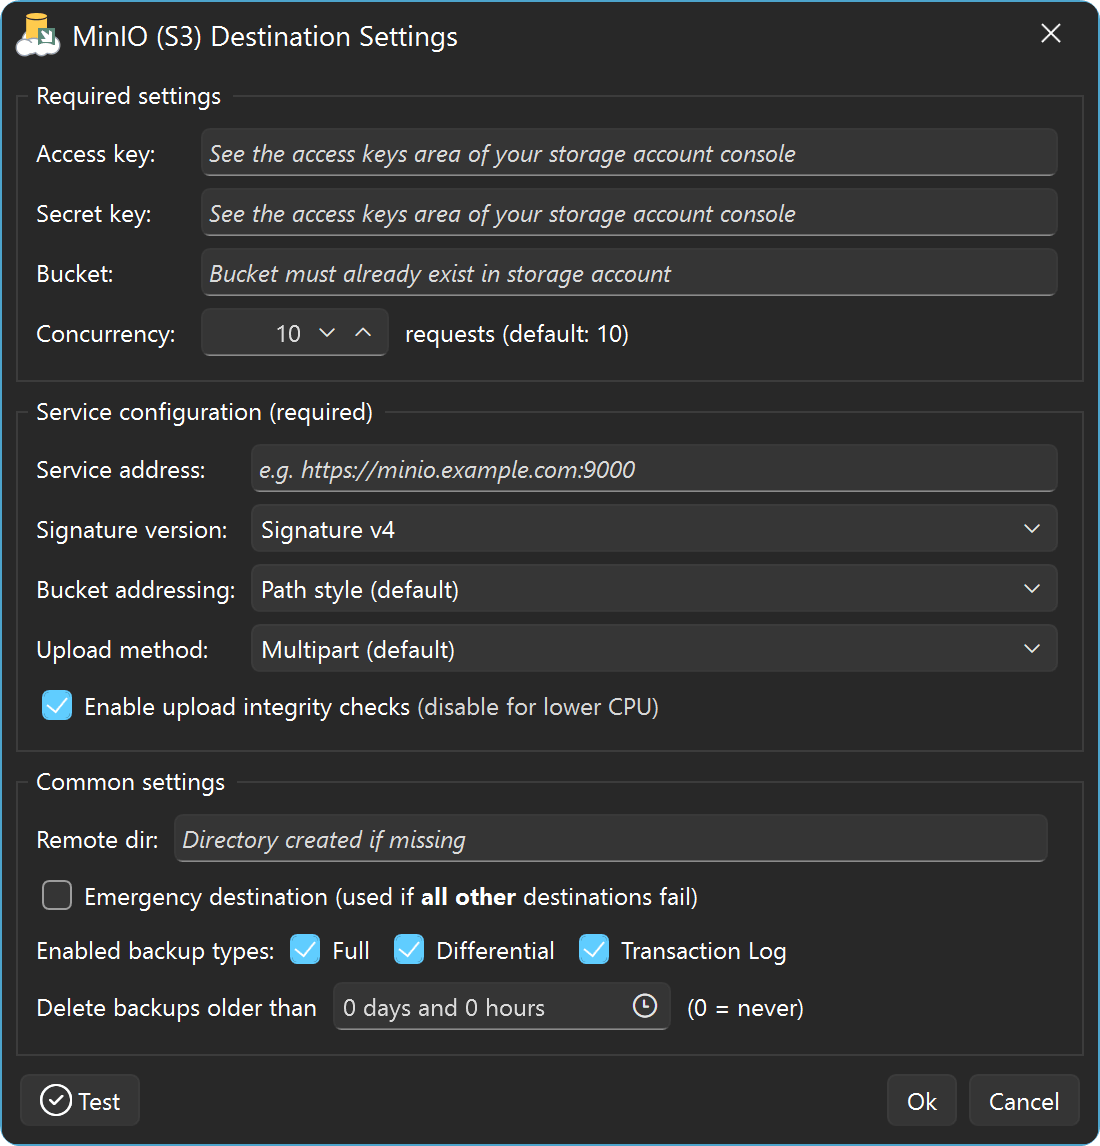Open the Signature version dropdown

click(x=654, y=528)
